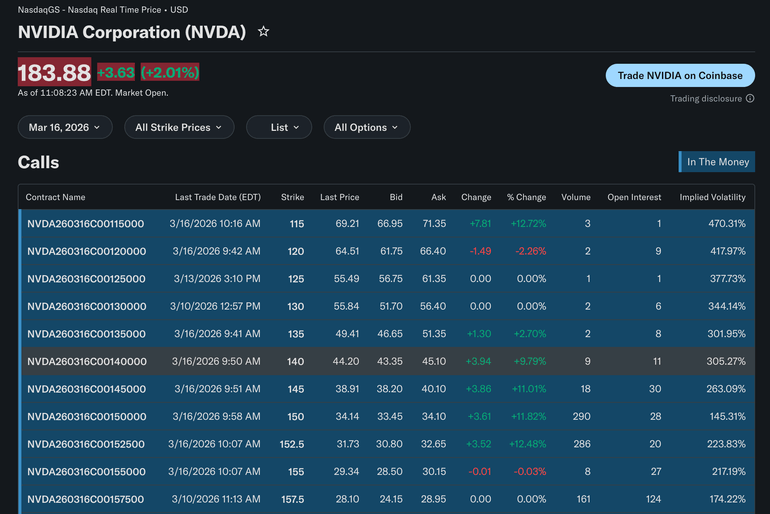Open contract NVDA260316C00140000
The image size is (770, 514).
click(x=87, y=361)
